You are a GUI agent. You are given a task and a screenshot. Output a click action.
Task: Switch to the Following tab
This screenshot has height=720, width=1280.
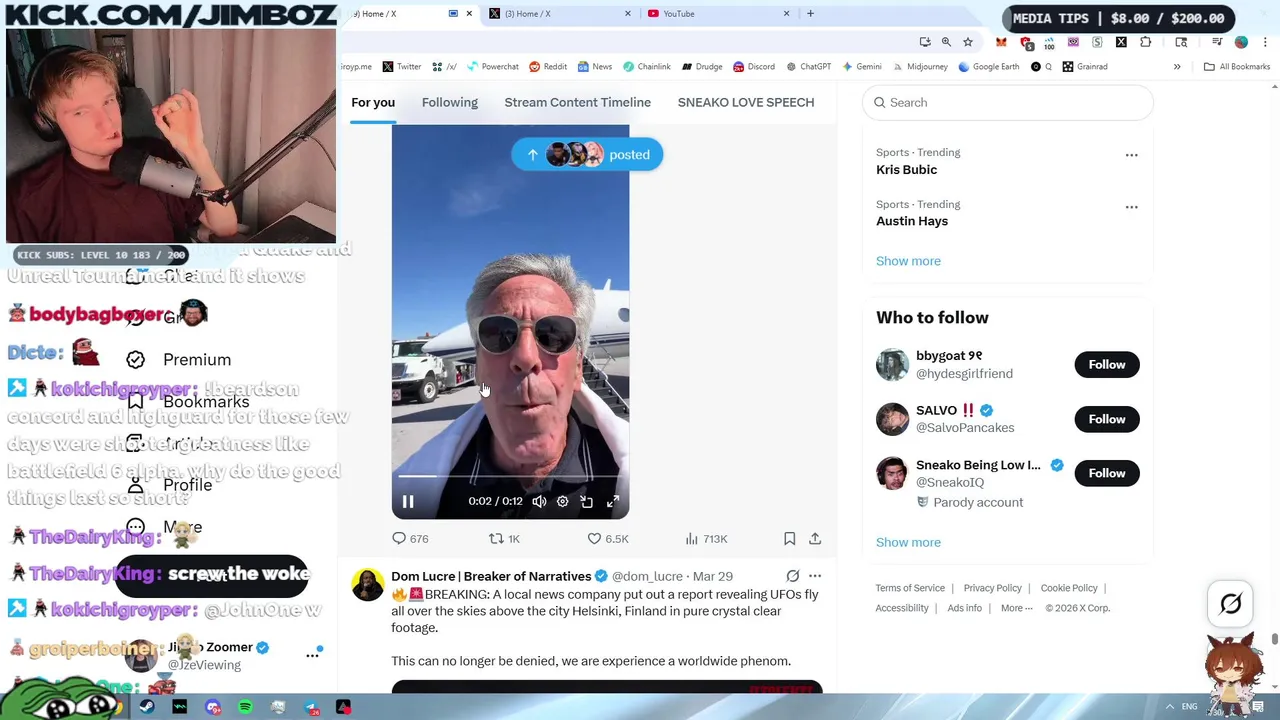450,102
